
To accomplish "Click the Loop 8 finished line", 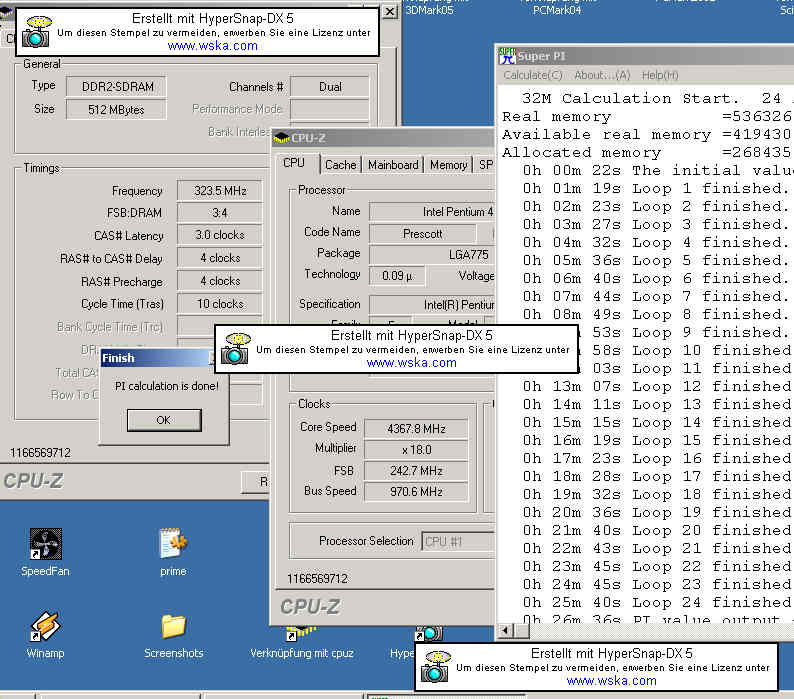I will click(657, 314).
